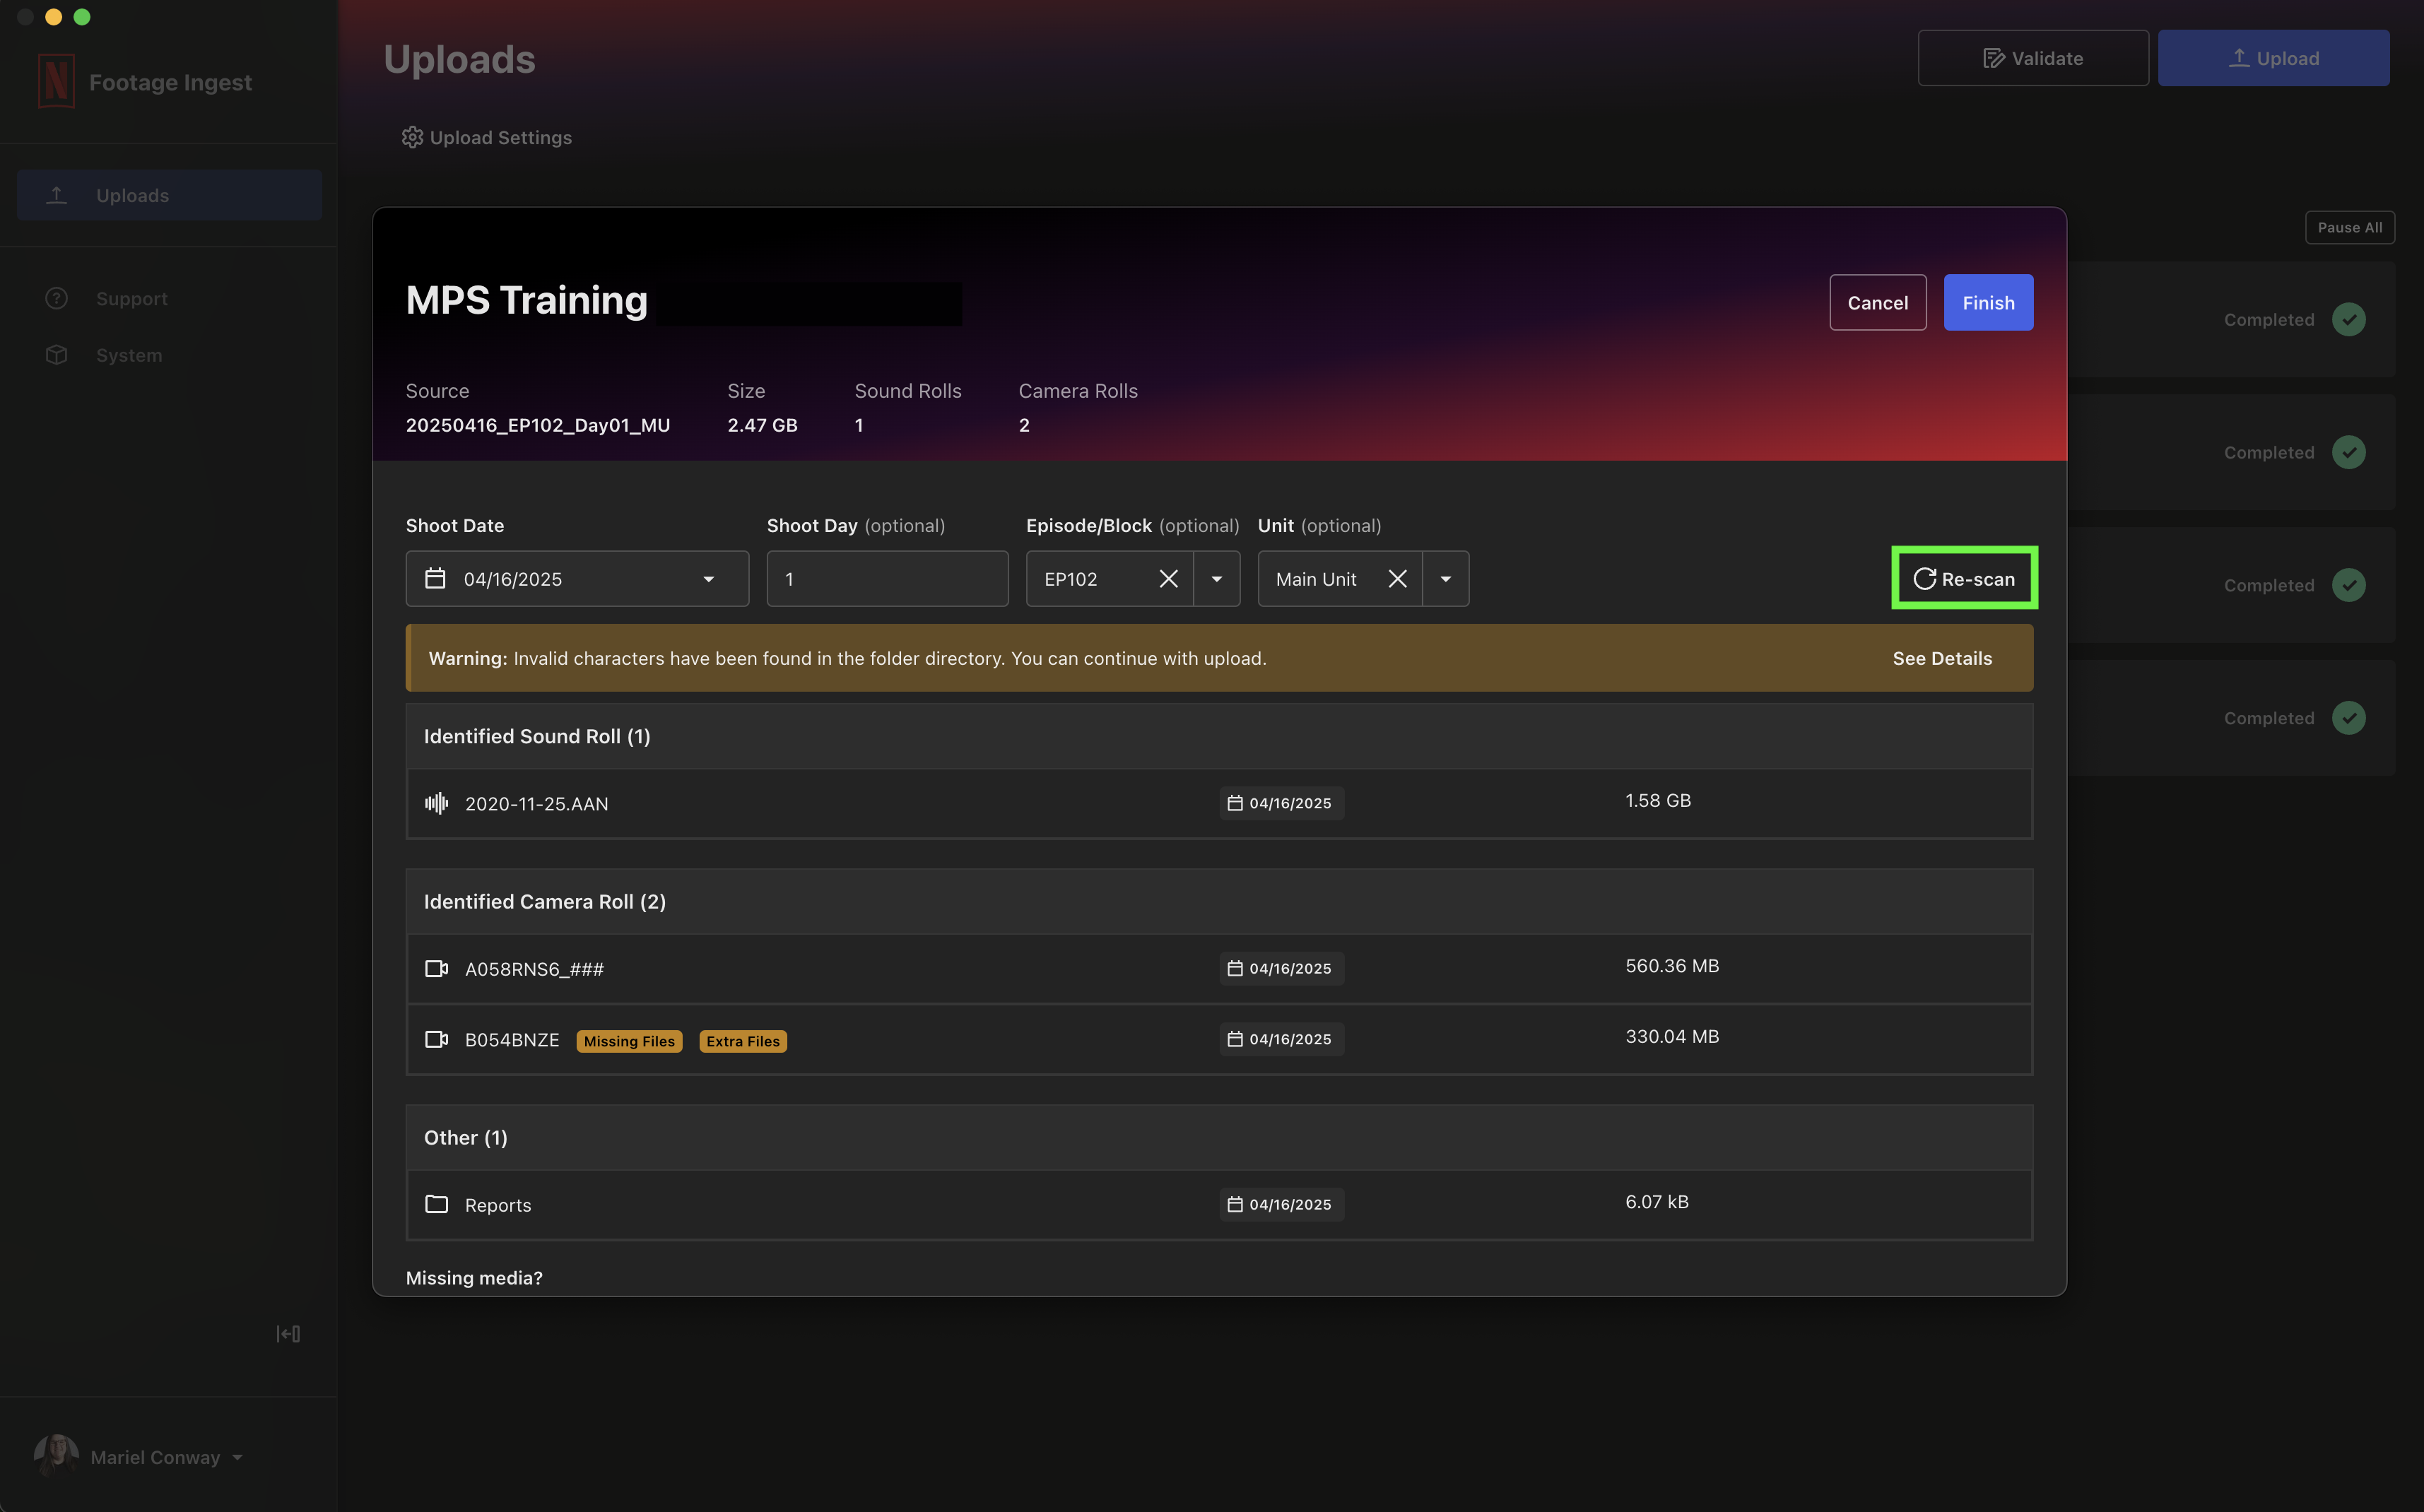Click the Netflix logo icon

56,81
